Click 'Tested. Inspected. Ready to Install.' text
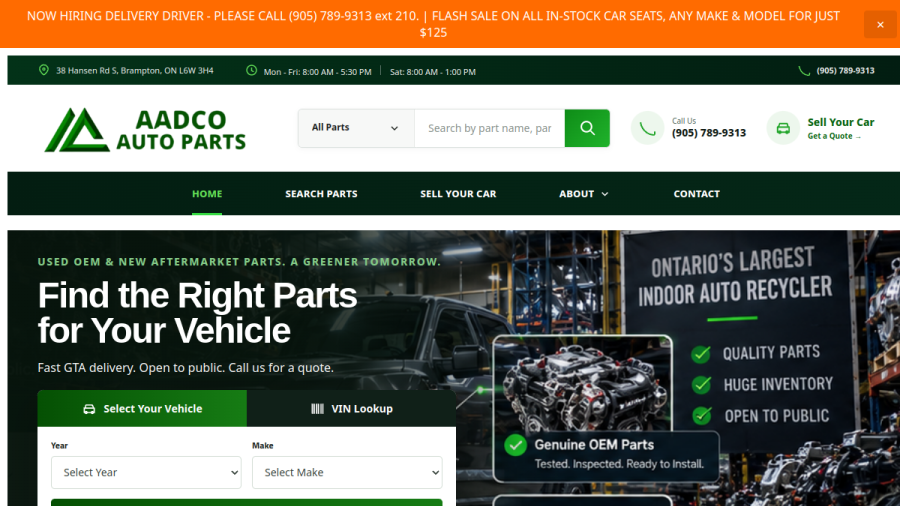The image size is (900, 506). (x=619, y=464)
